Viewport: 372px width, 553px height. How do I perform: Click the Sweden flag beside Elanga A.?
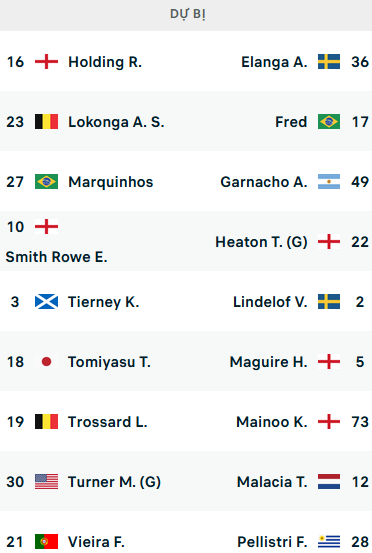329,62
